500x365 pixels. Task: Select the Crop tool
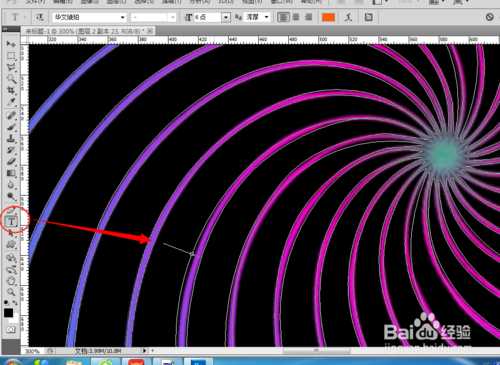pos(11,90)
